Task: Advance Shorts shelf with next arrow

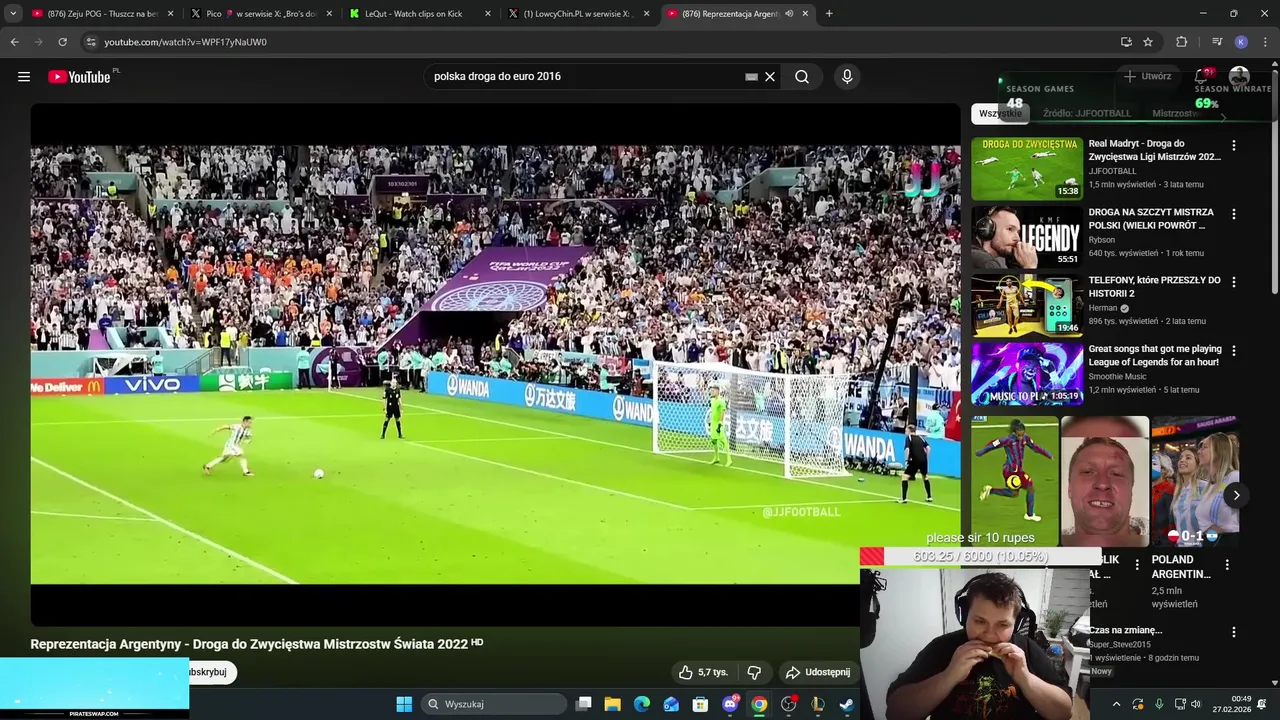Action: coord(1236,495)
